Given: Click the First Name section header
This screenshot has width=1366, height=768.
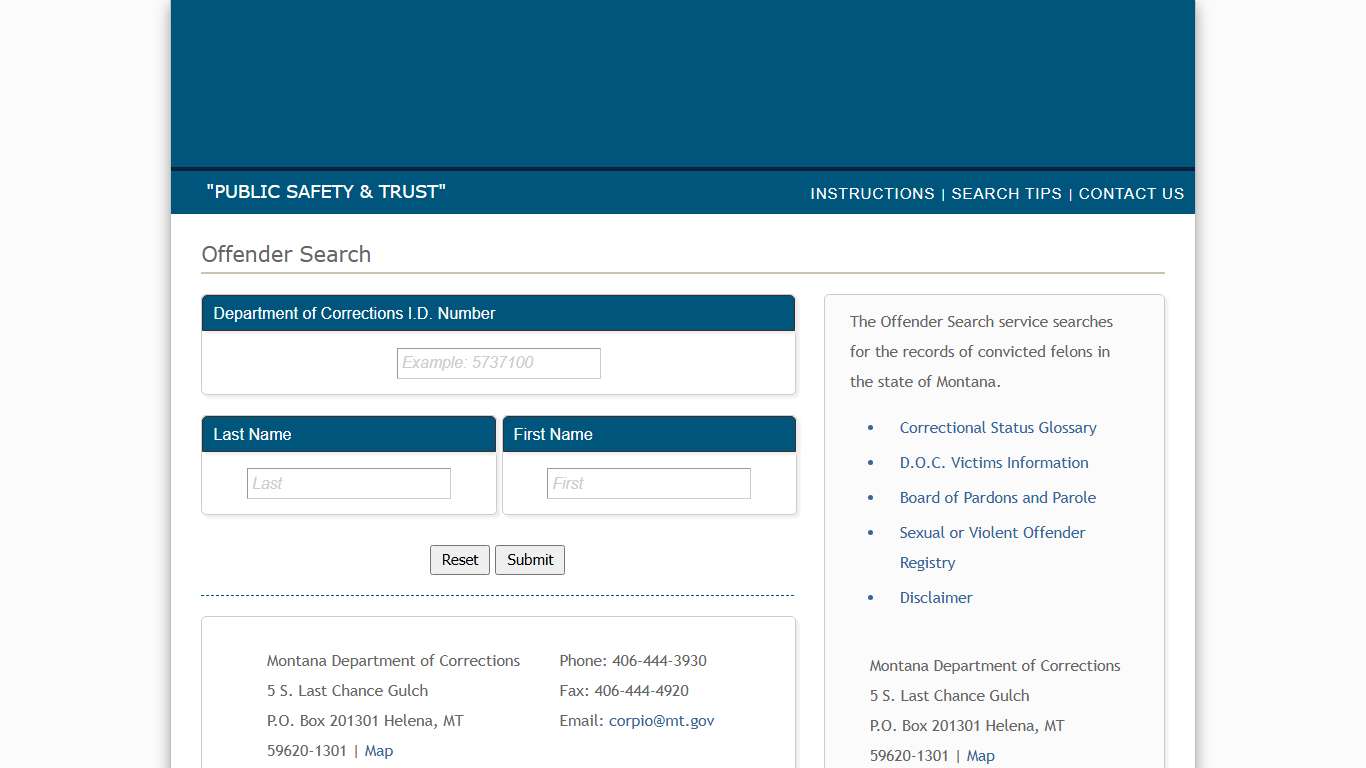Looking at the screenshot, I should click(552, 434).
